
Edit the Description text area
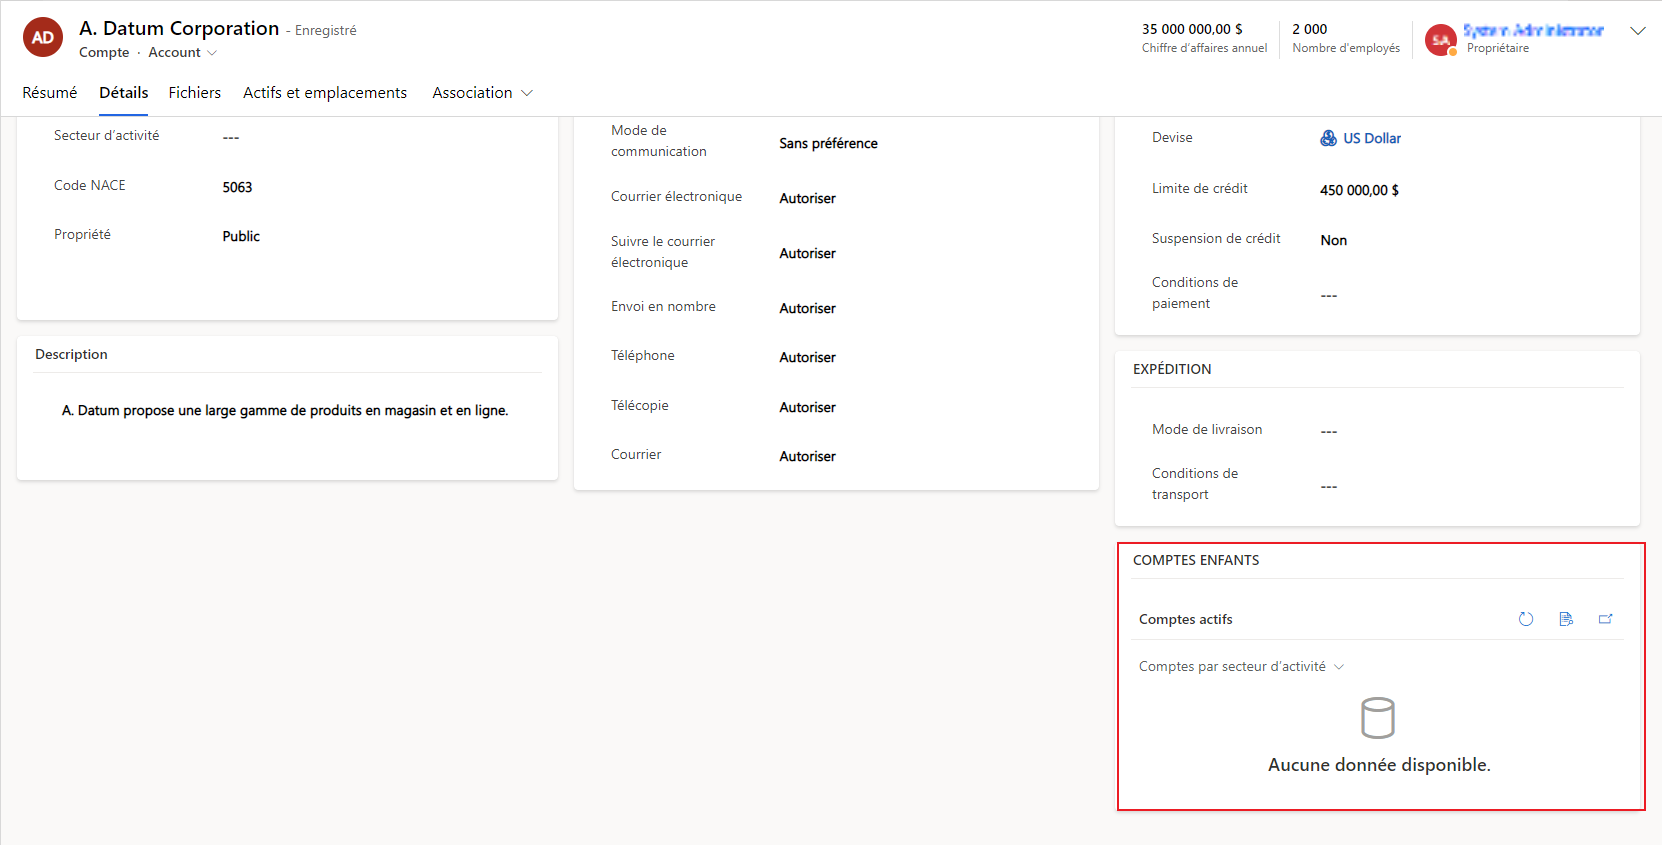[285, 410]
